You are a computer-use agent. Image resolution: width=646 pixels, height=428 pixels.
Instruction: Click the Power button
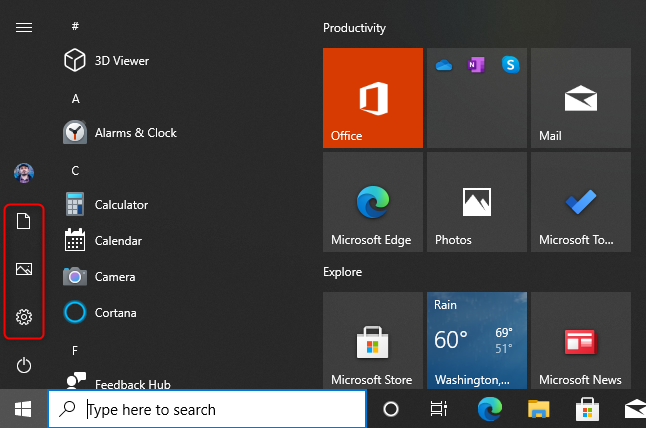pyautogui.click(x=24, y=366)
